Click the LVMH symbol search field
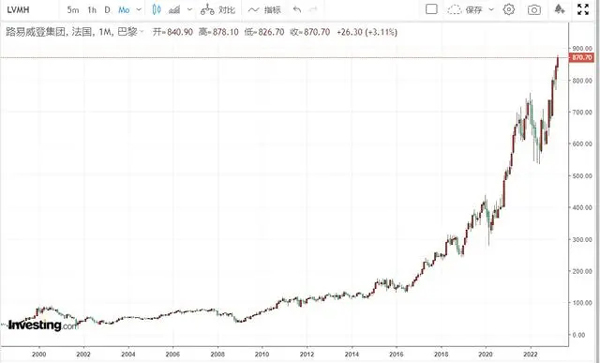 [x=30, y=10]
